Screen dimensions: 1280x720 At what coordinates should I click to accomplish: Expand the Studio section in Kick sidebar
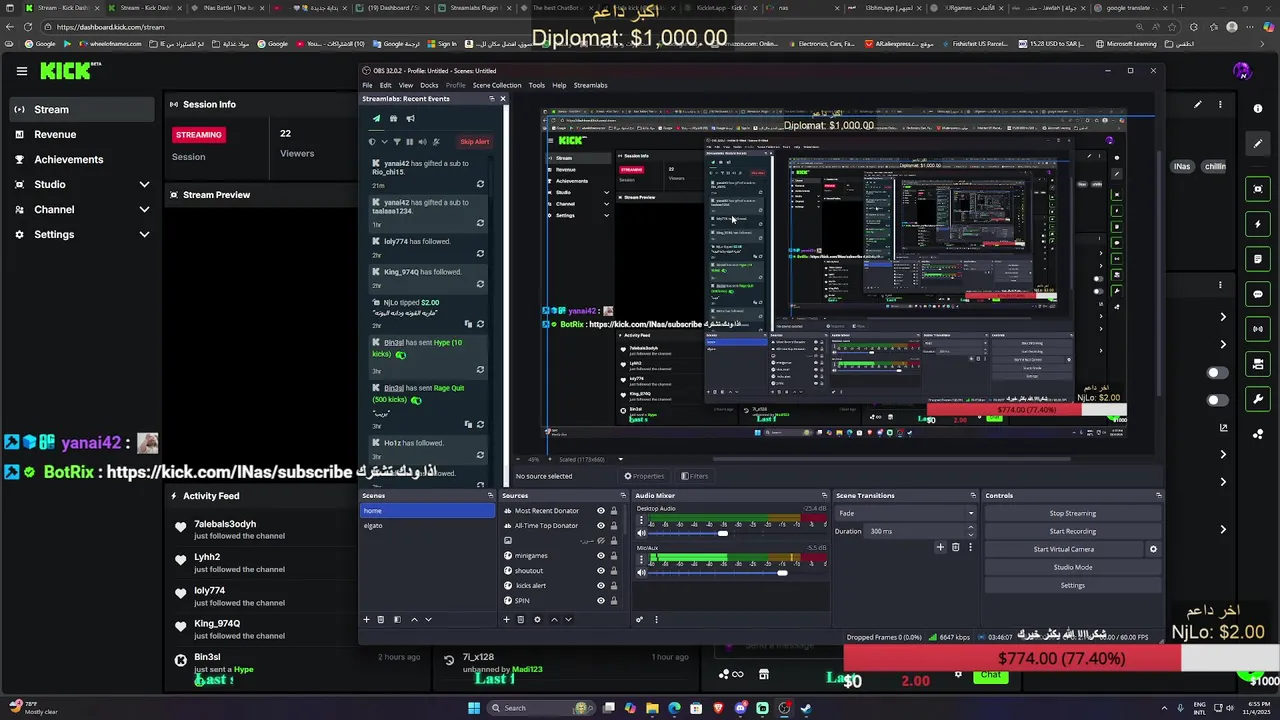pos(144,184)
